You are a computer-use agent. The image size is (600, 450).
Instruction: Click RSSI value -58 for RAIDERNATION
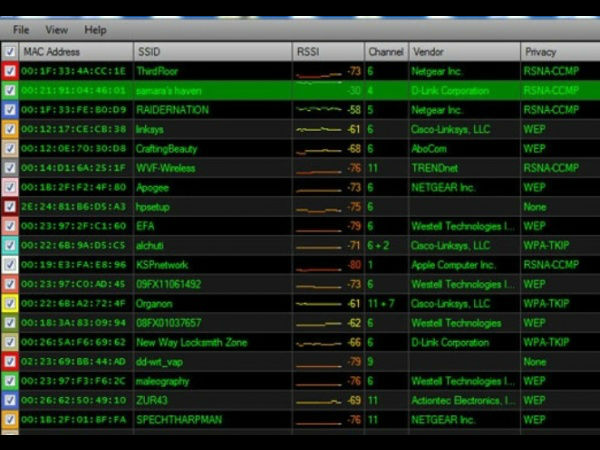[x=354, y=110]
